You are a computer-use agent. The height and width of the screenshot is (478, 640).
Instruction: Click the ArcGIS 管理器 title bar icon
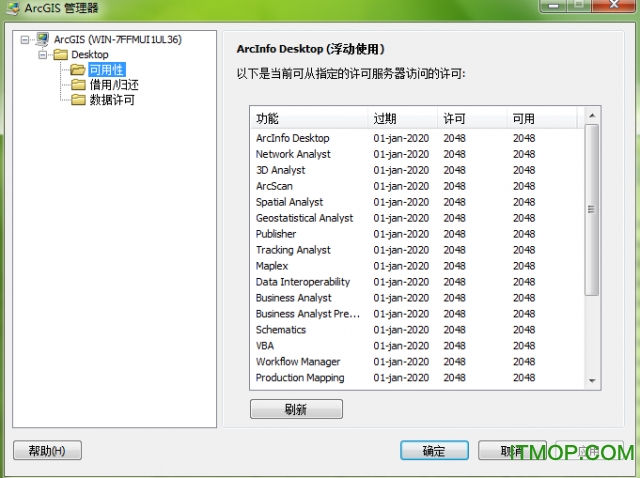click(13, 8)
